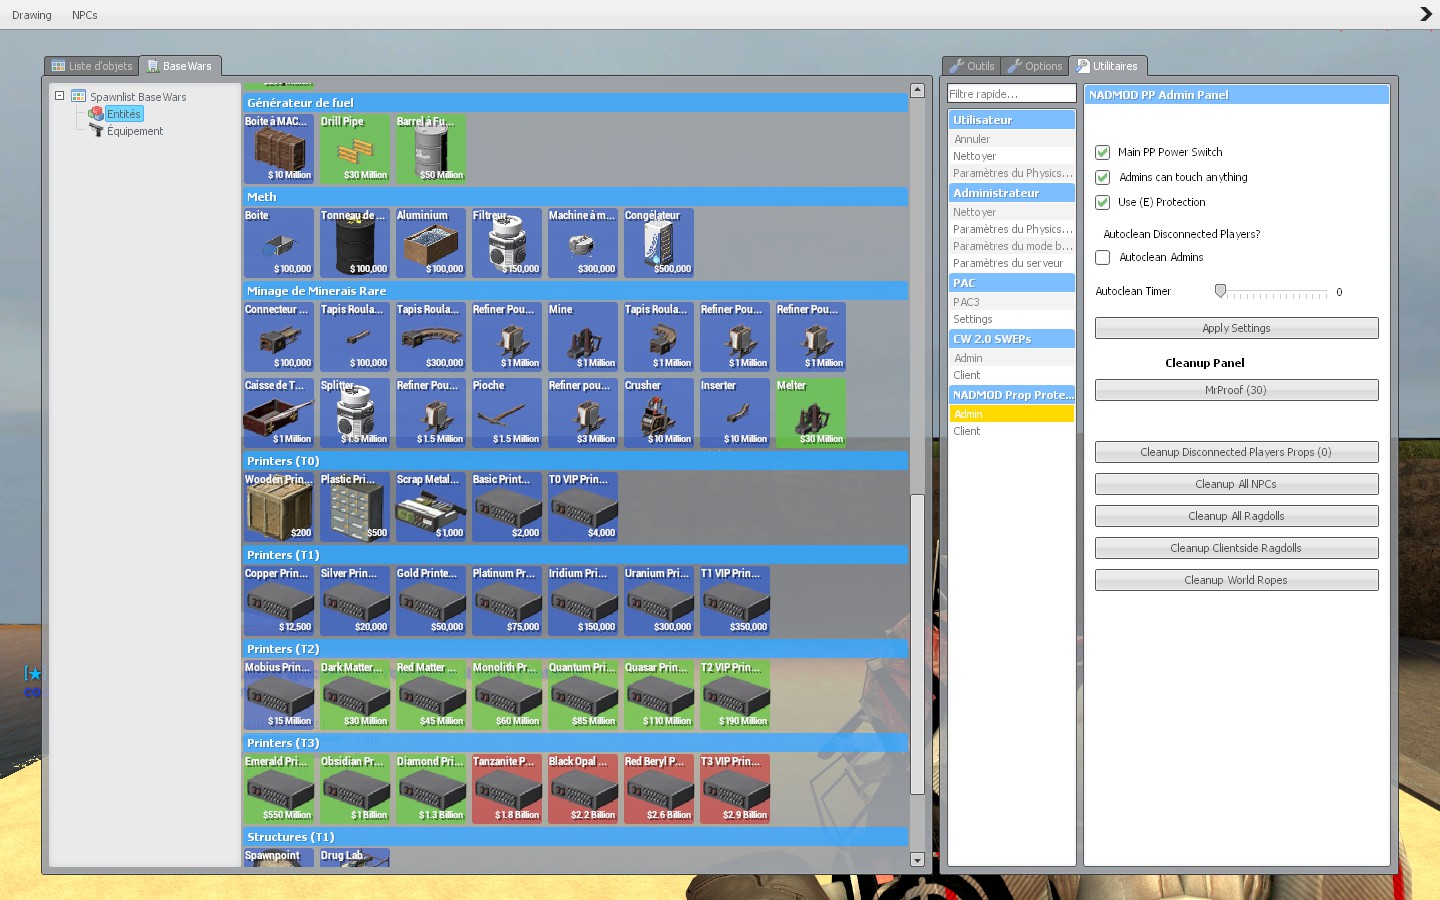This screenshot has width=1440, height=900.
Task: Enable Autoclean Admins checkbox
Action: (1102, 257)
